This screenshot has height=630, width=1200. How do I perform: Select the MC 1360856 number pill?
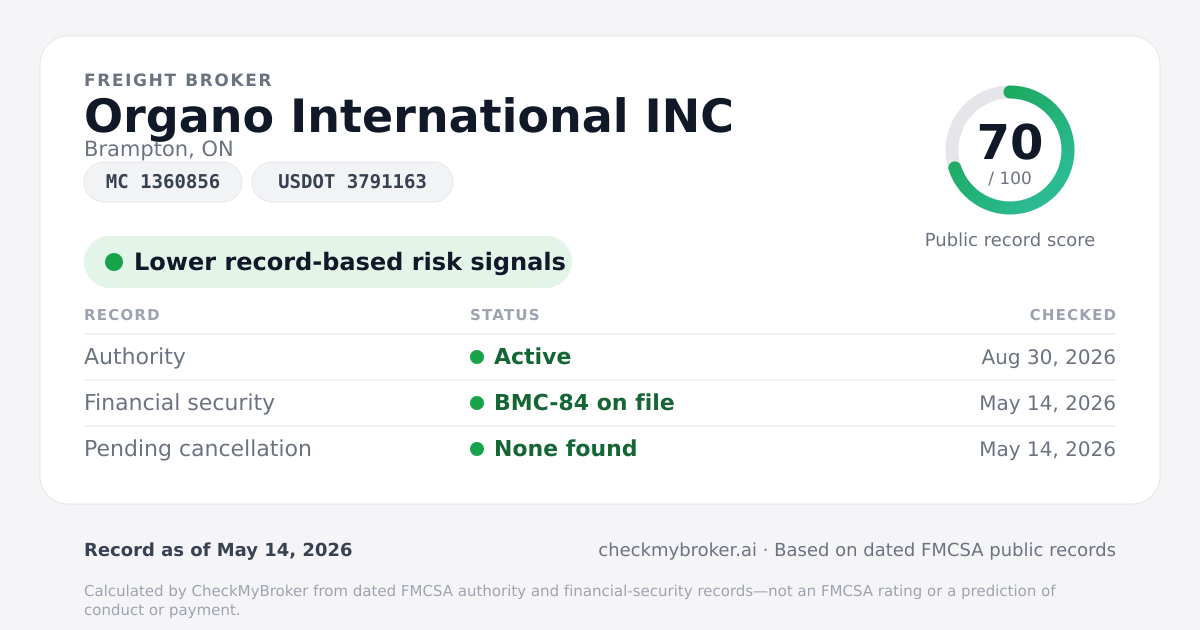tap(163, 182)
